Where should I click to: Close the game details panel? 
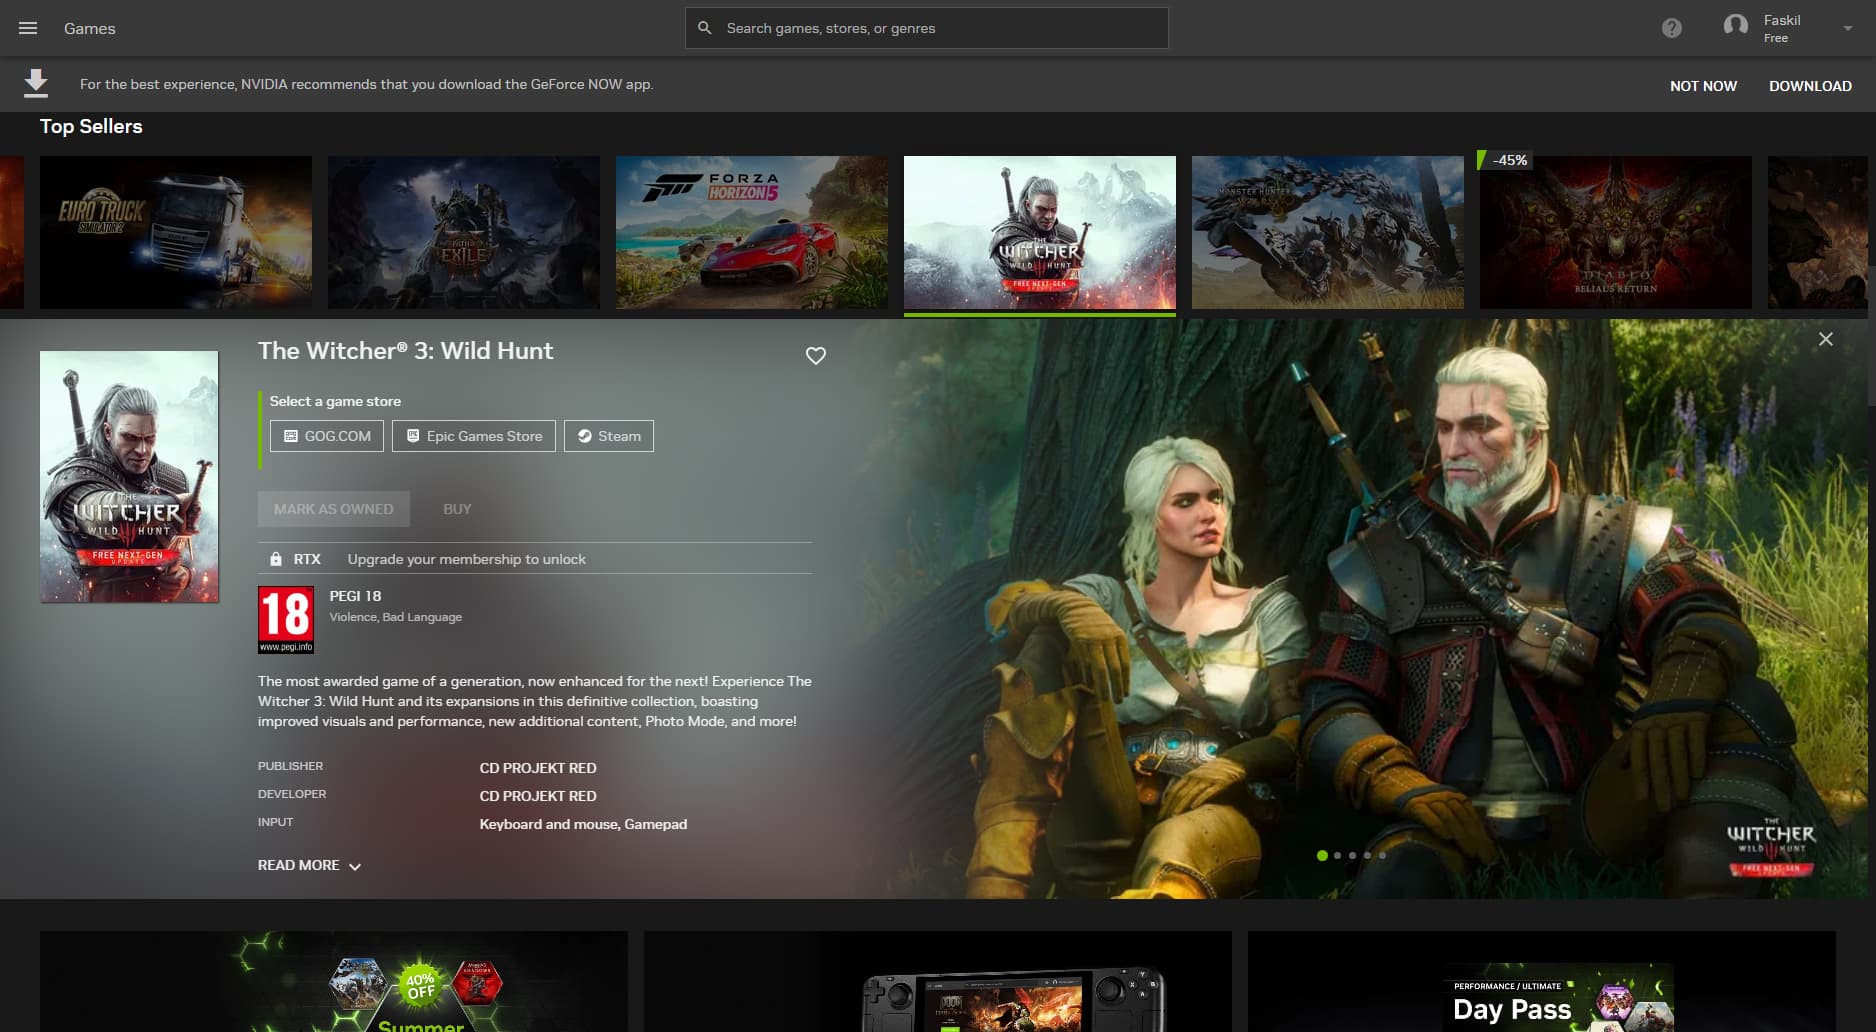pyautogui.click(x=1826, y=339)
